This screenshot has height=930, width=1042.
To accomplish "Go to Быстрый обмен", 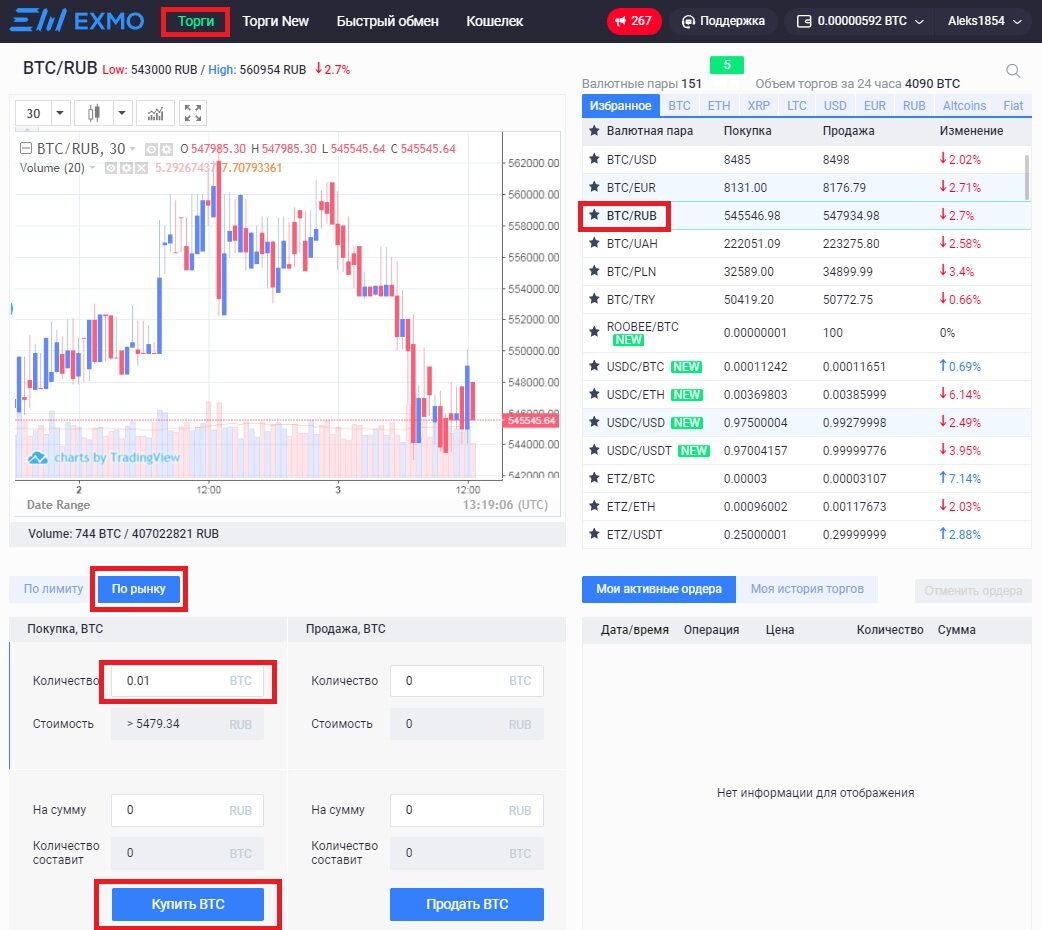I will [387, 21].
